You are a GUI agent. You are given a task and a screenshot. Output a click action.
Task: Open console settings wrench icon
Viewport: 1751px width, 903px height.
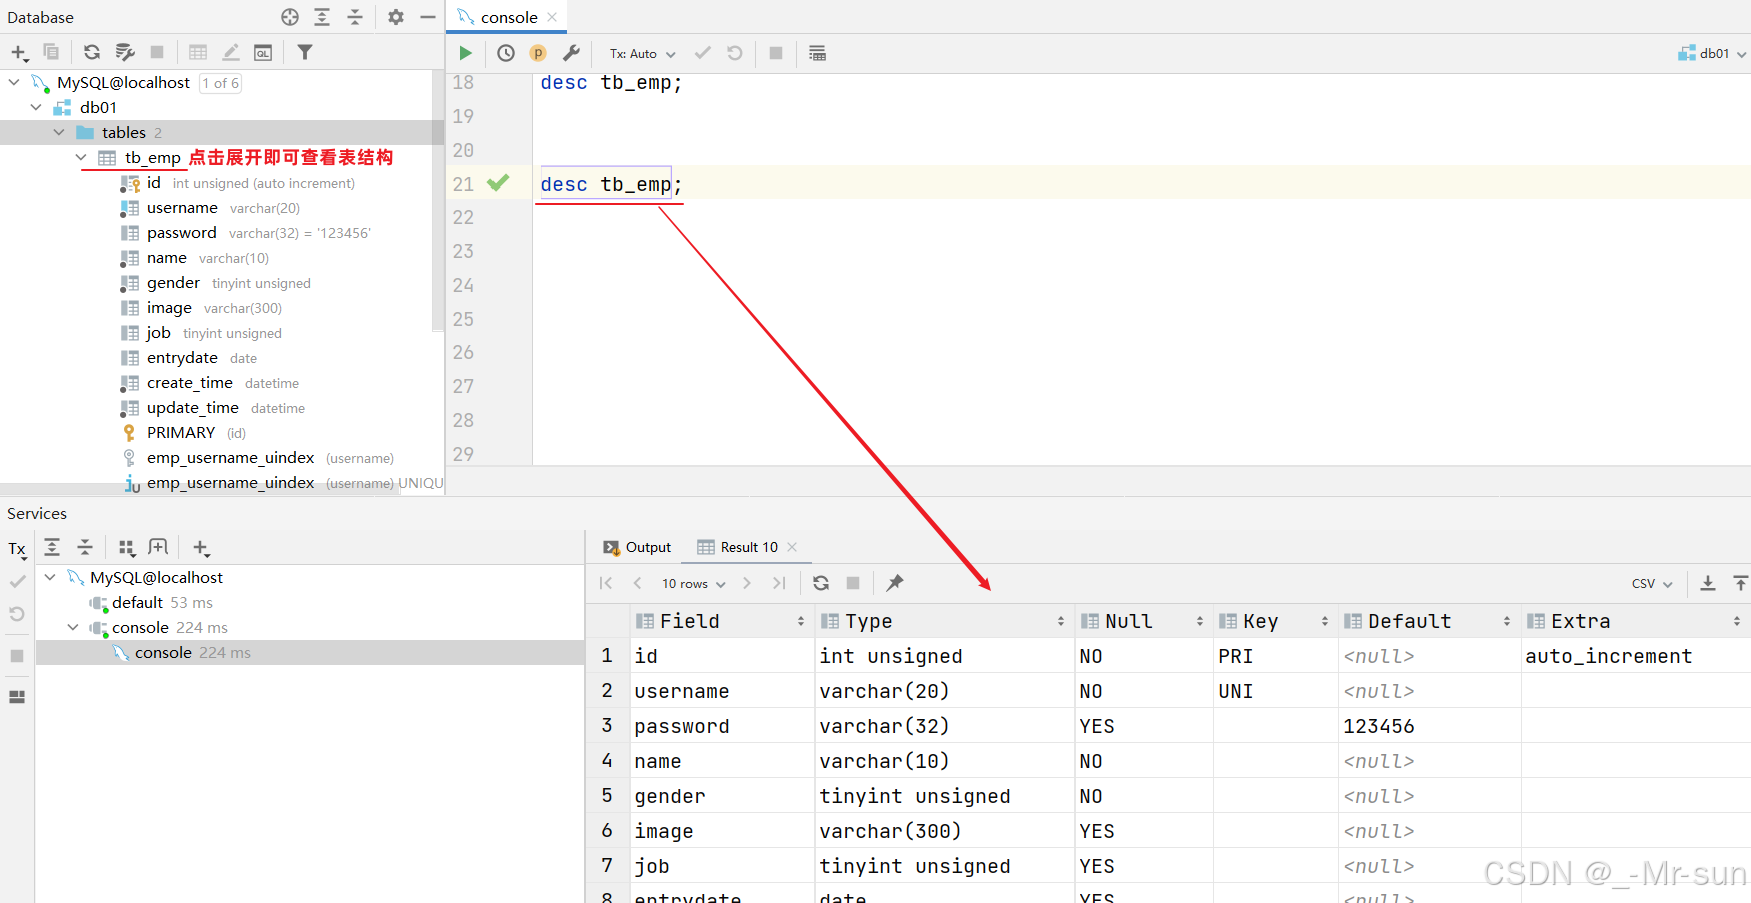pos(571,53)
